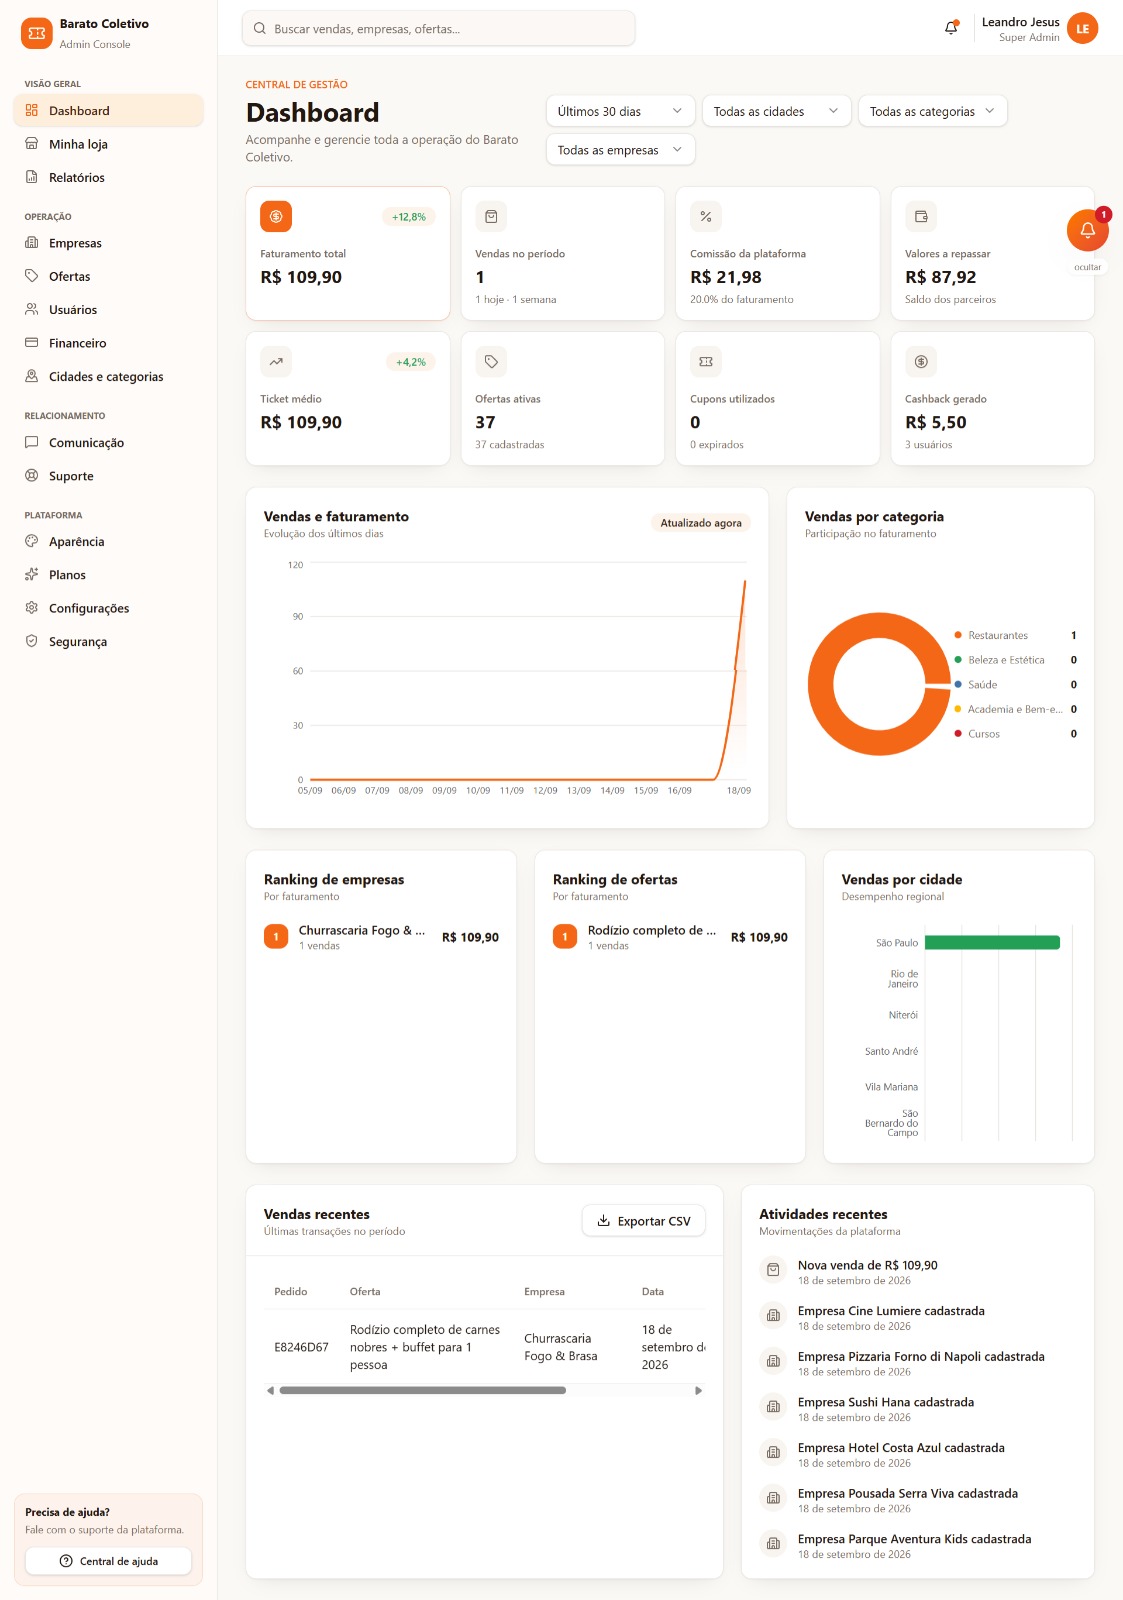This screenshot has height=1600, width=1123.
Task: Click the Ofertas ativas tag icon
Action: click(x=491, y=361)
